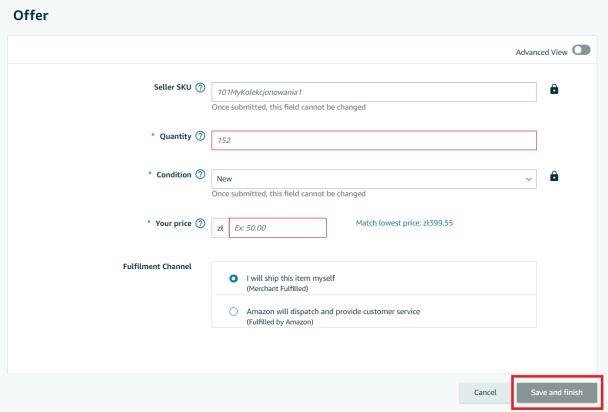Click the Cancel button
Image resolution: width=608 pixels, height=412 pixels.
pos(485,393)
